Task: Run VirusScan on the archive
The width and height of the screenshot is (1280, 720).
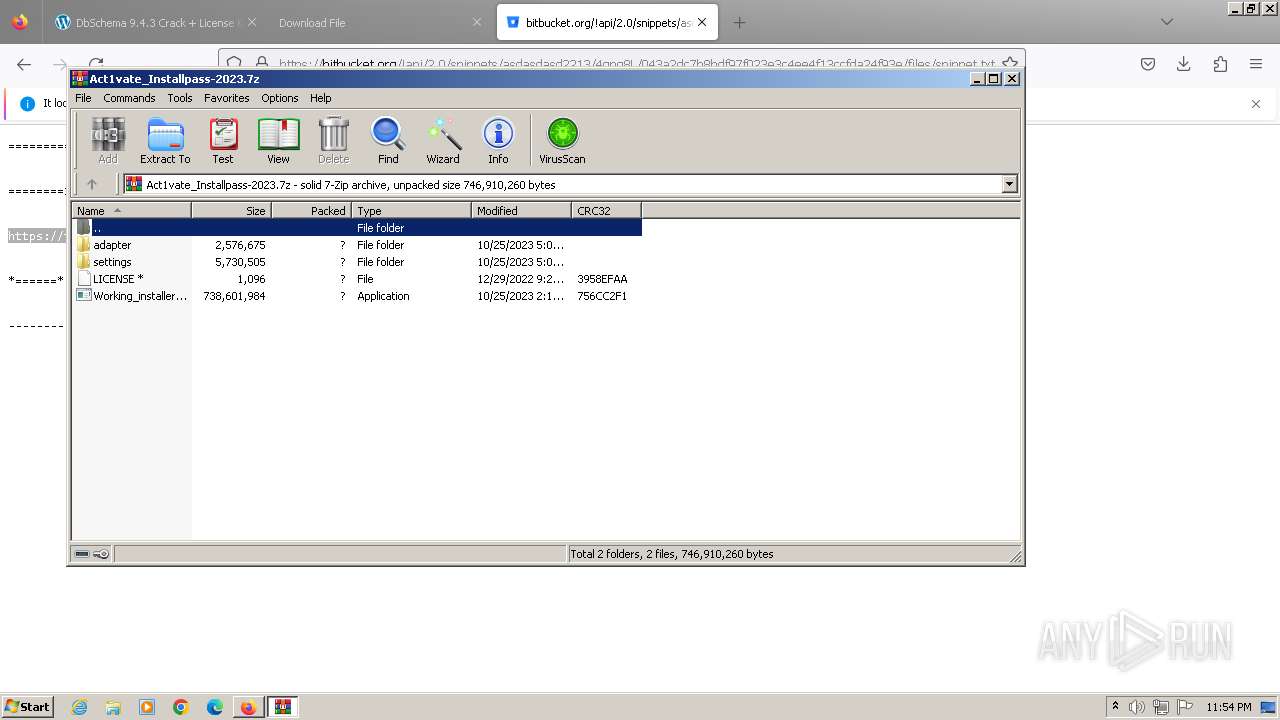Action: [x=562, y=140]
